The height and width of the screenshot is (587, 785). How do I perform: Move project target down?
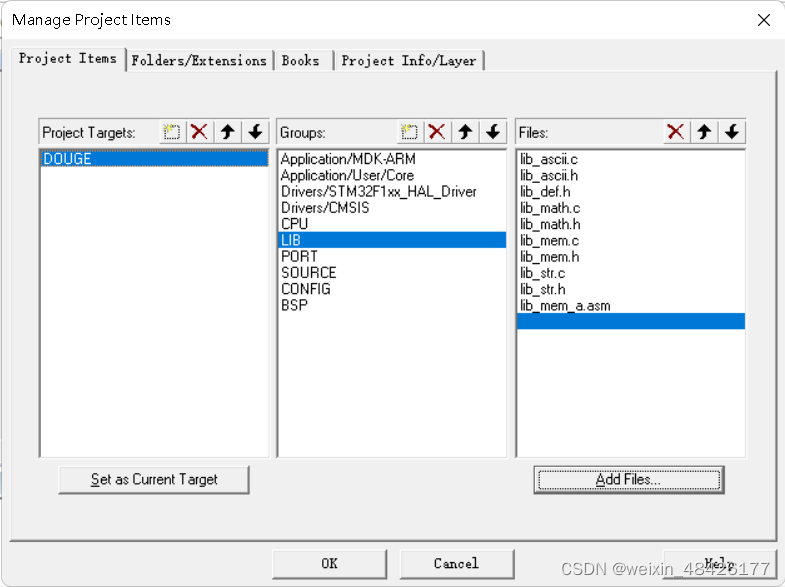click(x=255, y=132)
